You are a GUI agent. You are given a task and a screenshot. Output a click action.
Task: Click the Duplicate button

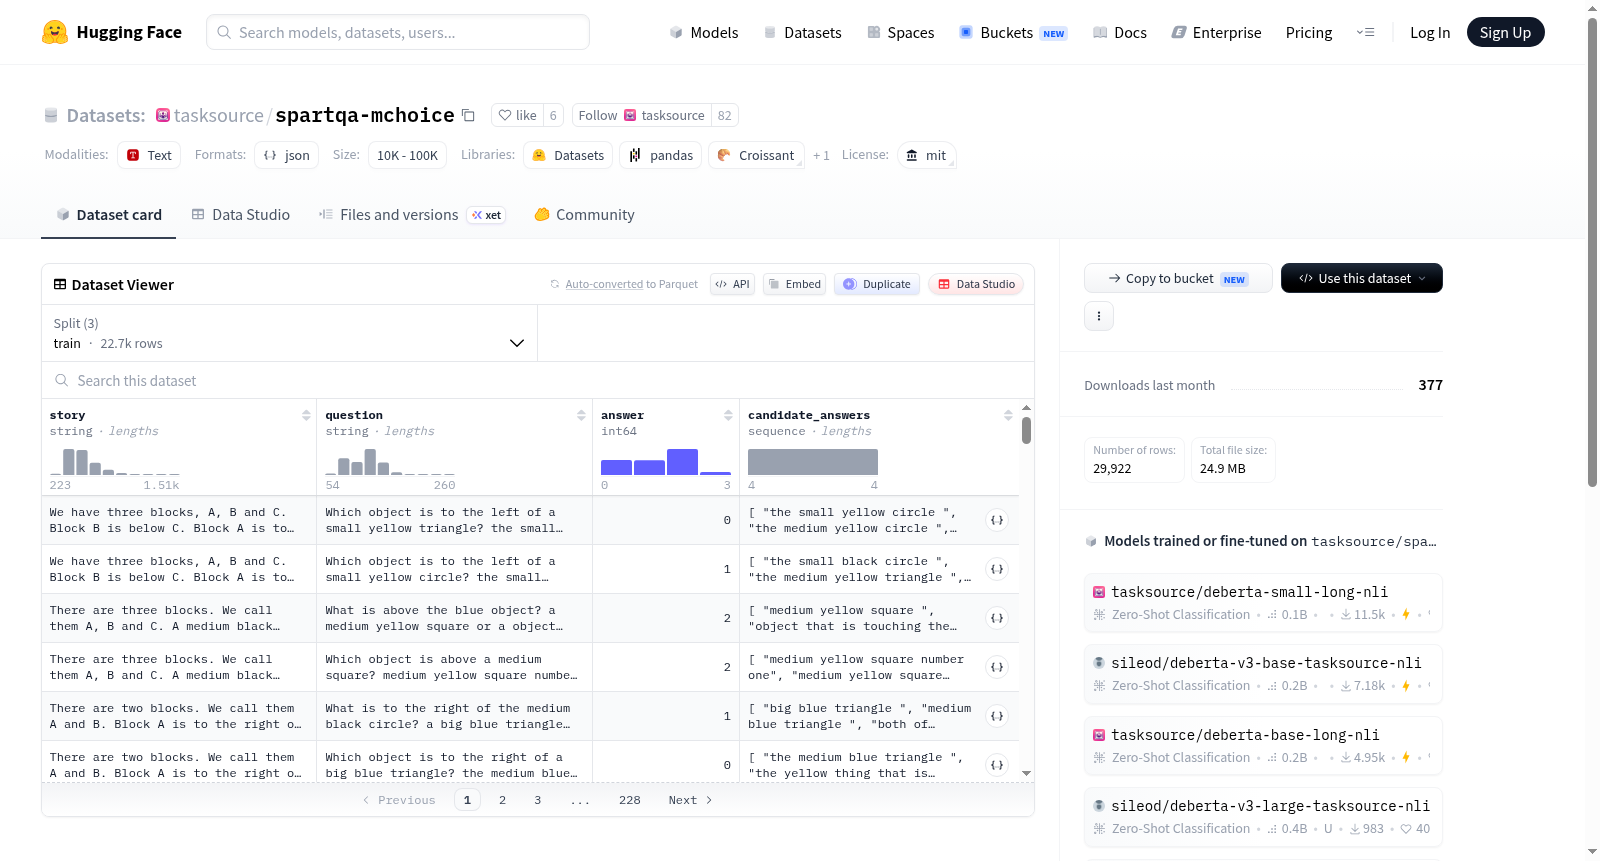(x=876, y=284)
